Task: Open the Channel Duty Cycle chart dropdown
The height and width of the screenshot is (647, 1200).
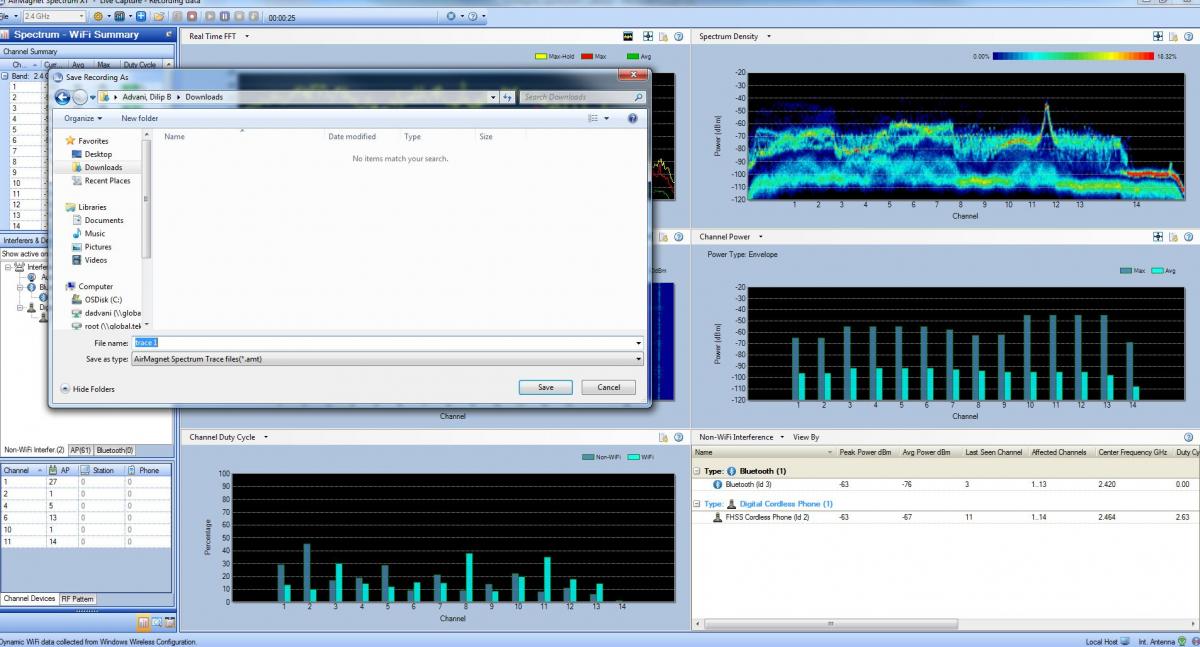Action: tap(266, 437)
